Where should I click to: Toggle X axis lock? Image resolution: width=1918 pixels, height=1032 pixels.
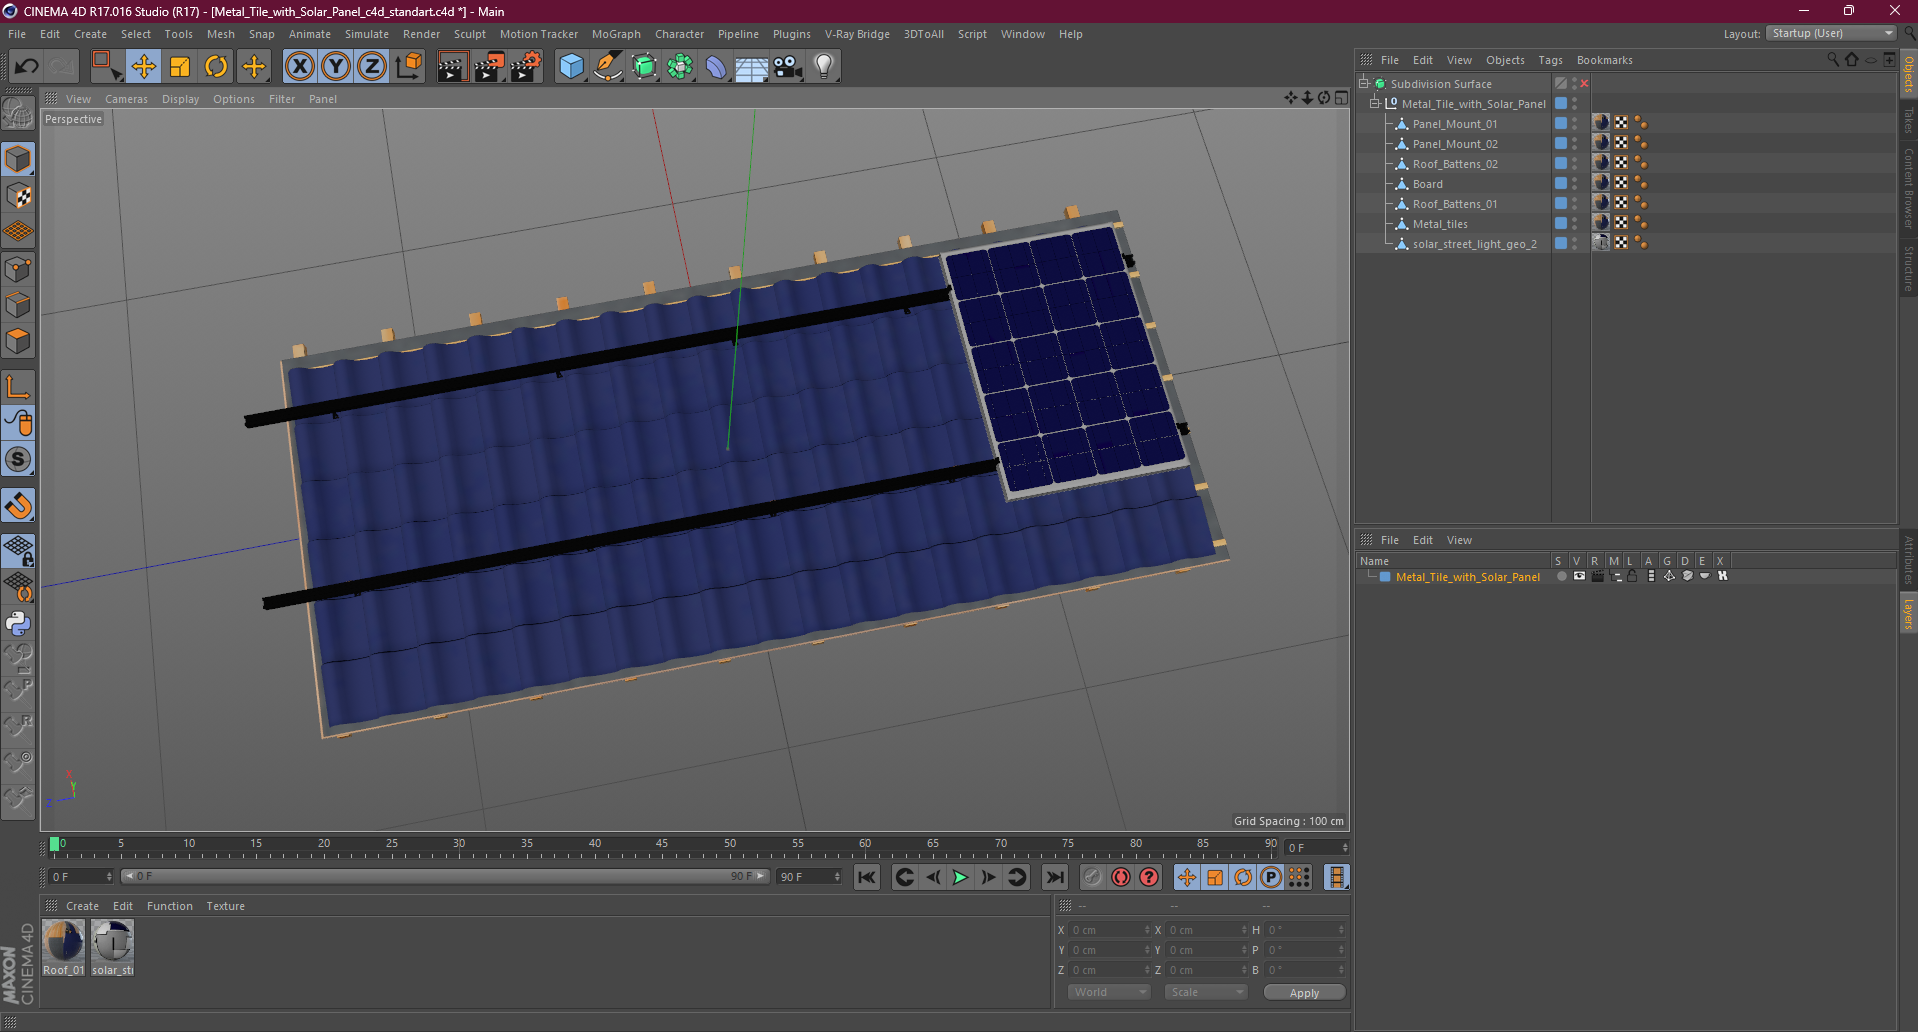299,67
